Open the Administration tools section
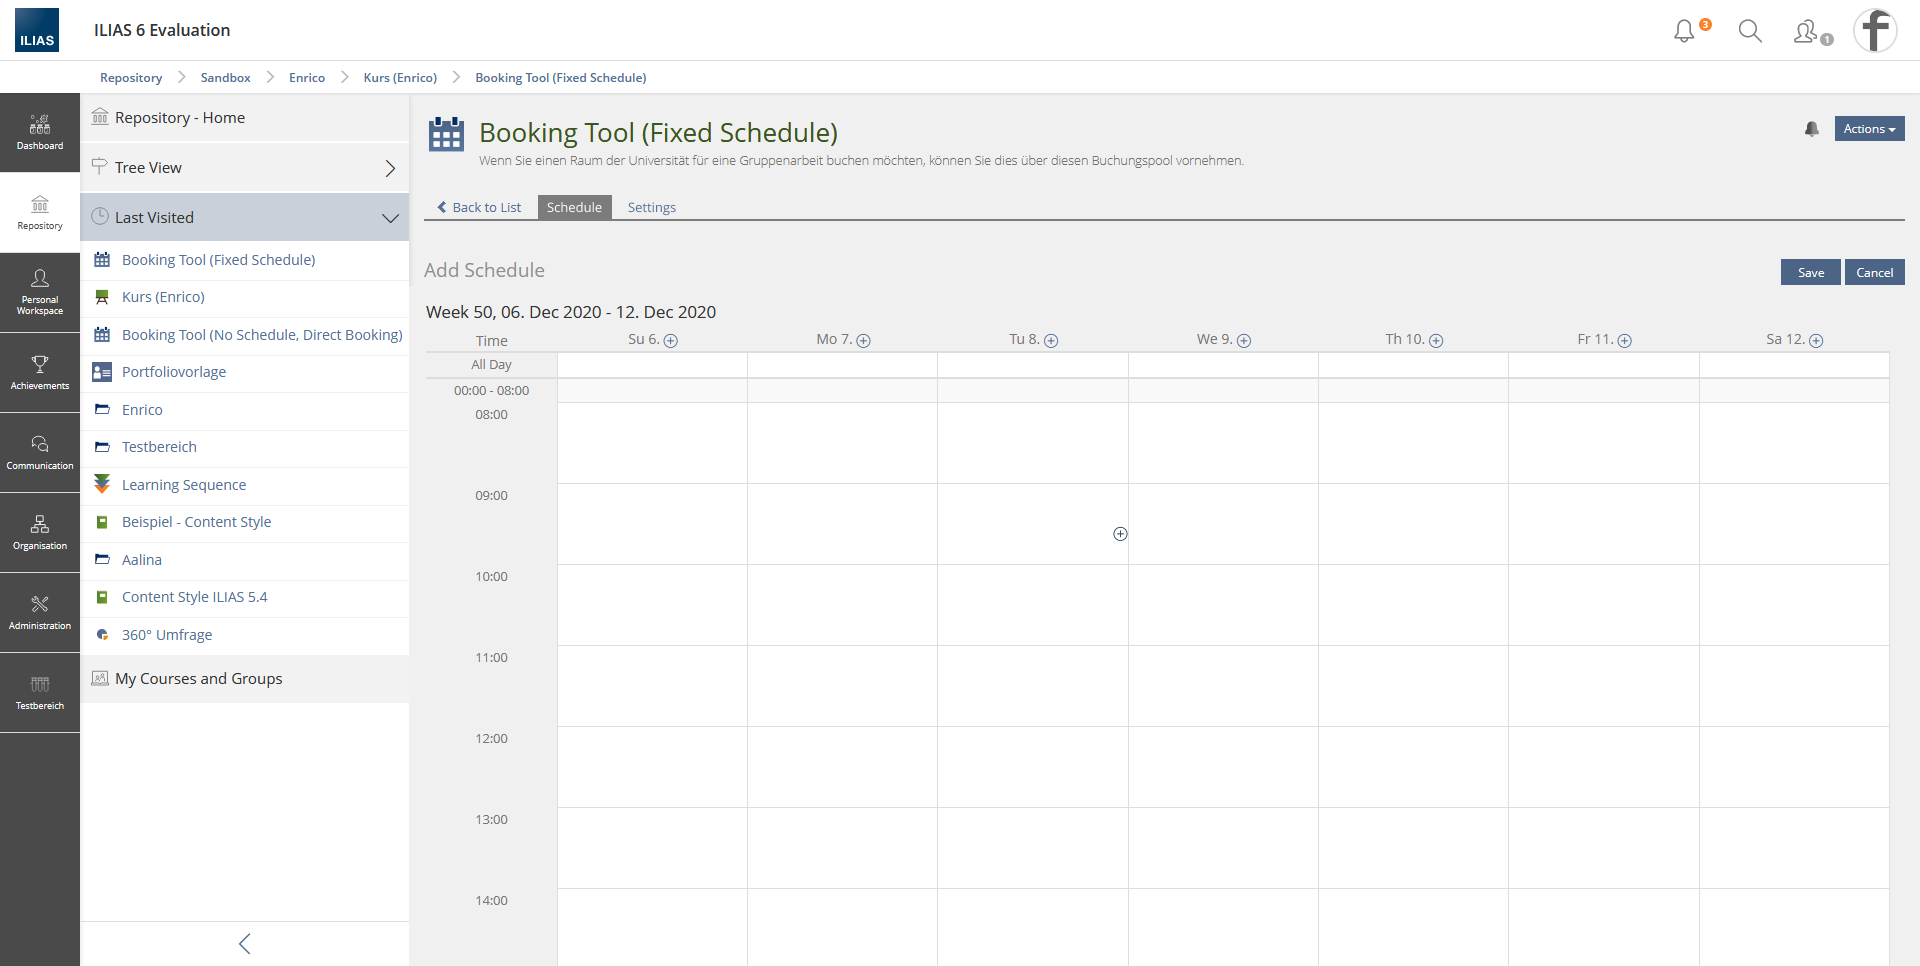Image resolution: width=1920 pixels, height=966 pixels. (40, 612)
